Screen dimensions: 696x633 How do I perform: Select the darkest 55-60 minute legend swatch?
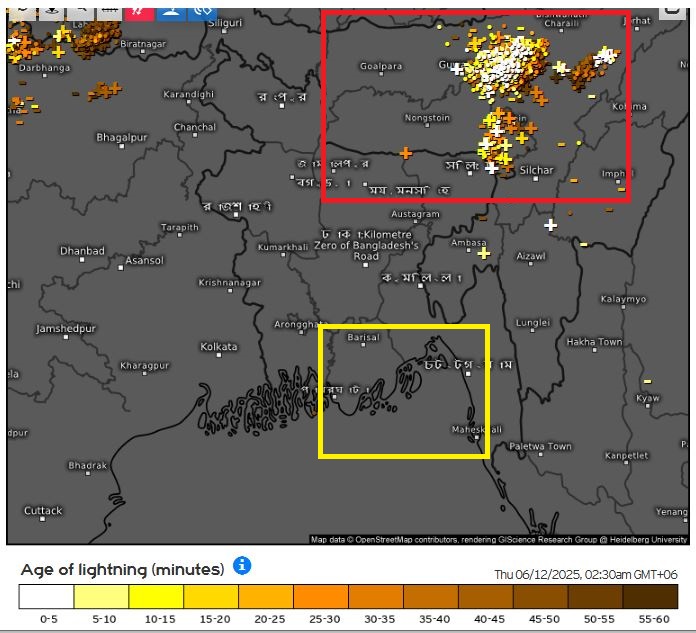(651, 596)
